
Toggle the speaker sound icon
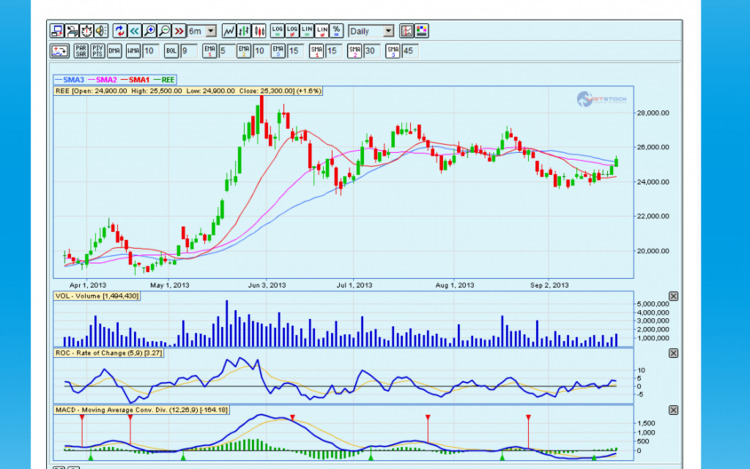click(101, 31)
